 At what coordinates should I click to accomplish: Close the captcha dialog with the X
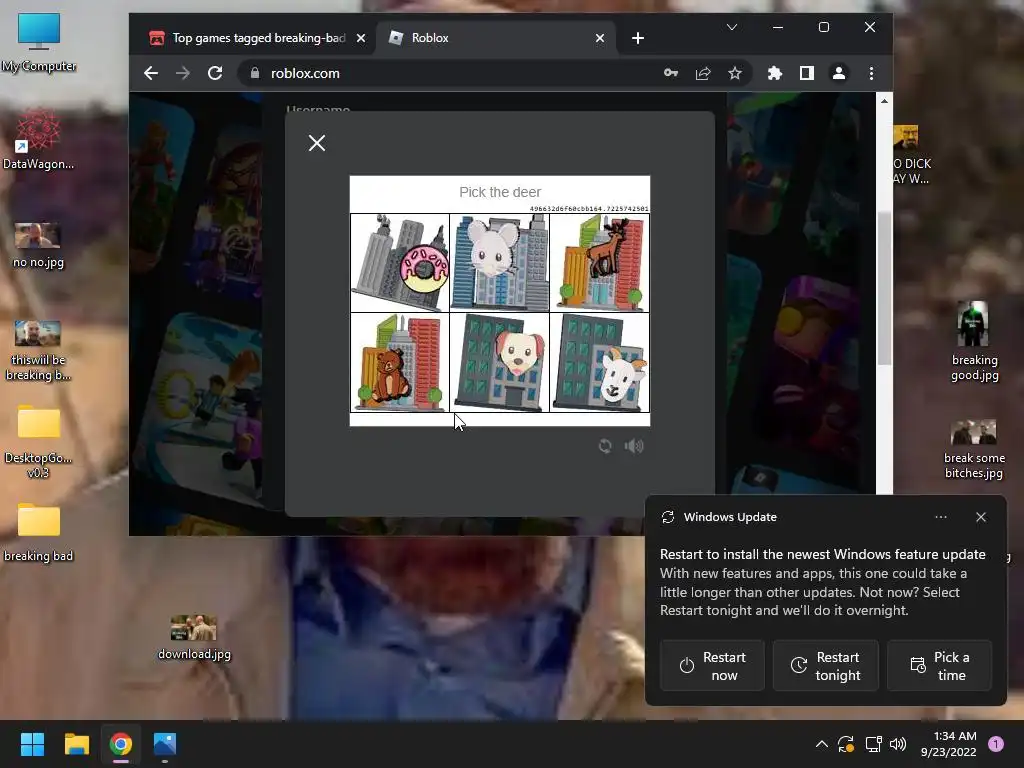(x=317, y=143)
